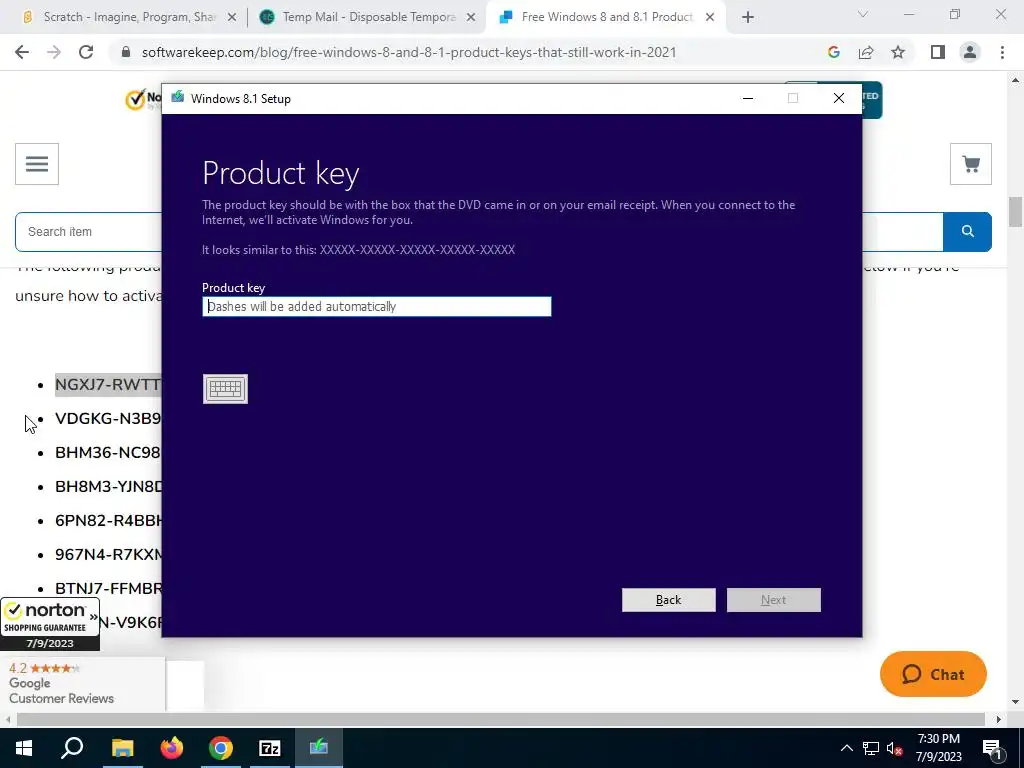This screenshot has height=768, width=1024.
Task: Bookmark this page with star icon
Action: click(898, 52)
